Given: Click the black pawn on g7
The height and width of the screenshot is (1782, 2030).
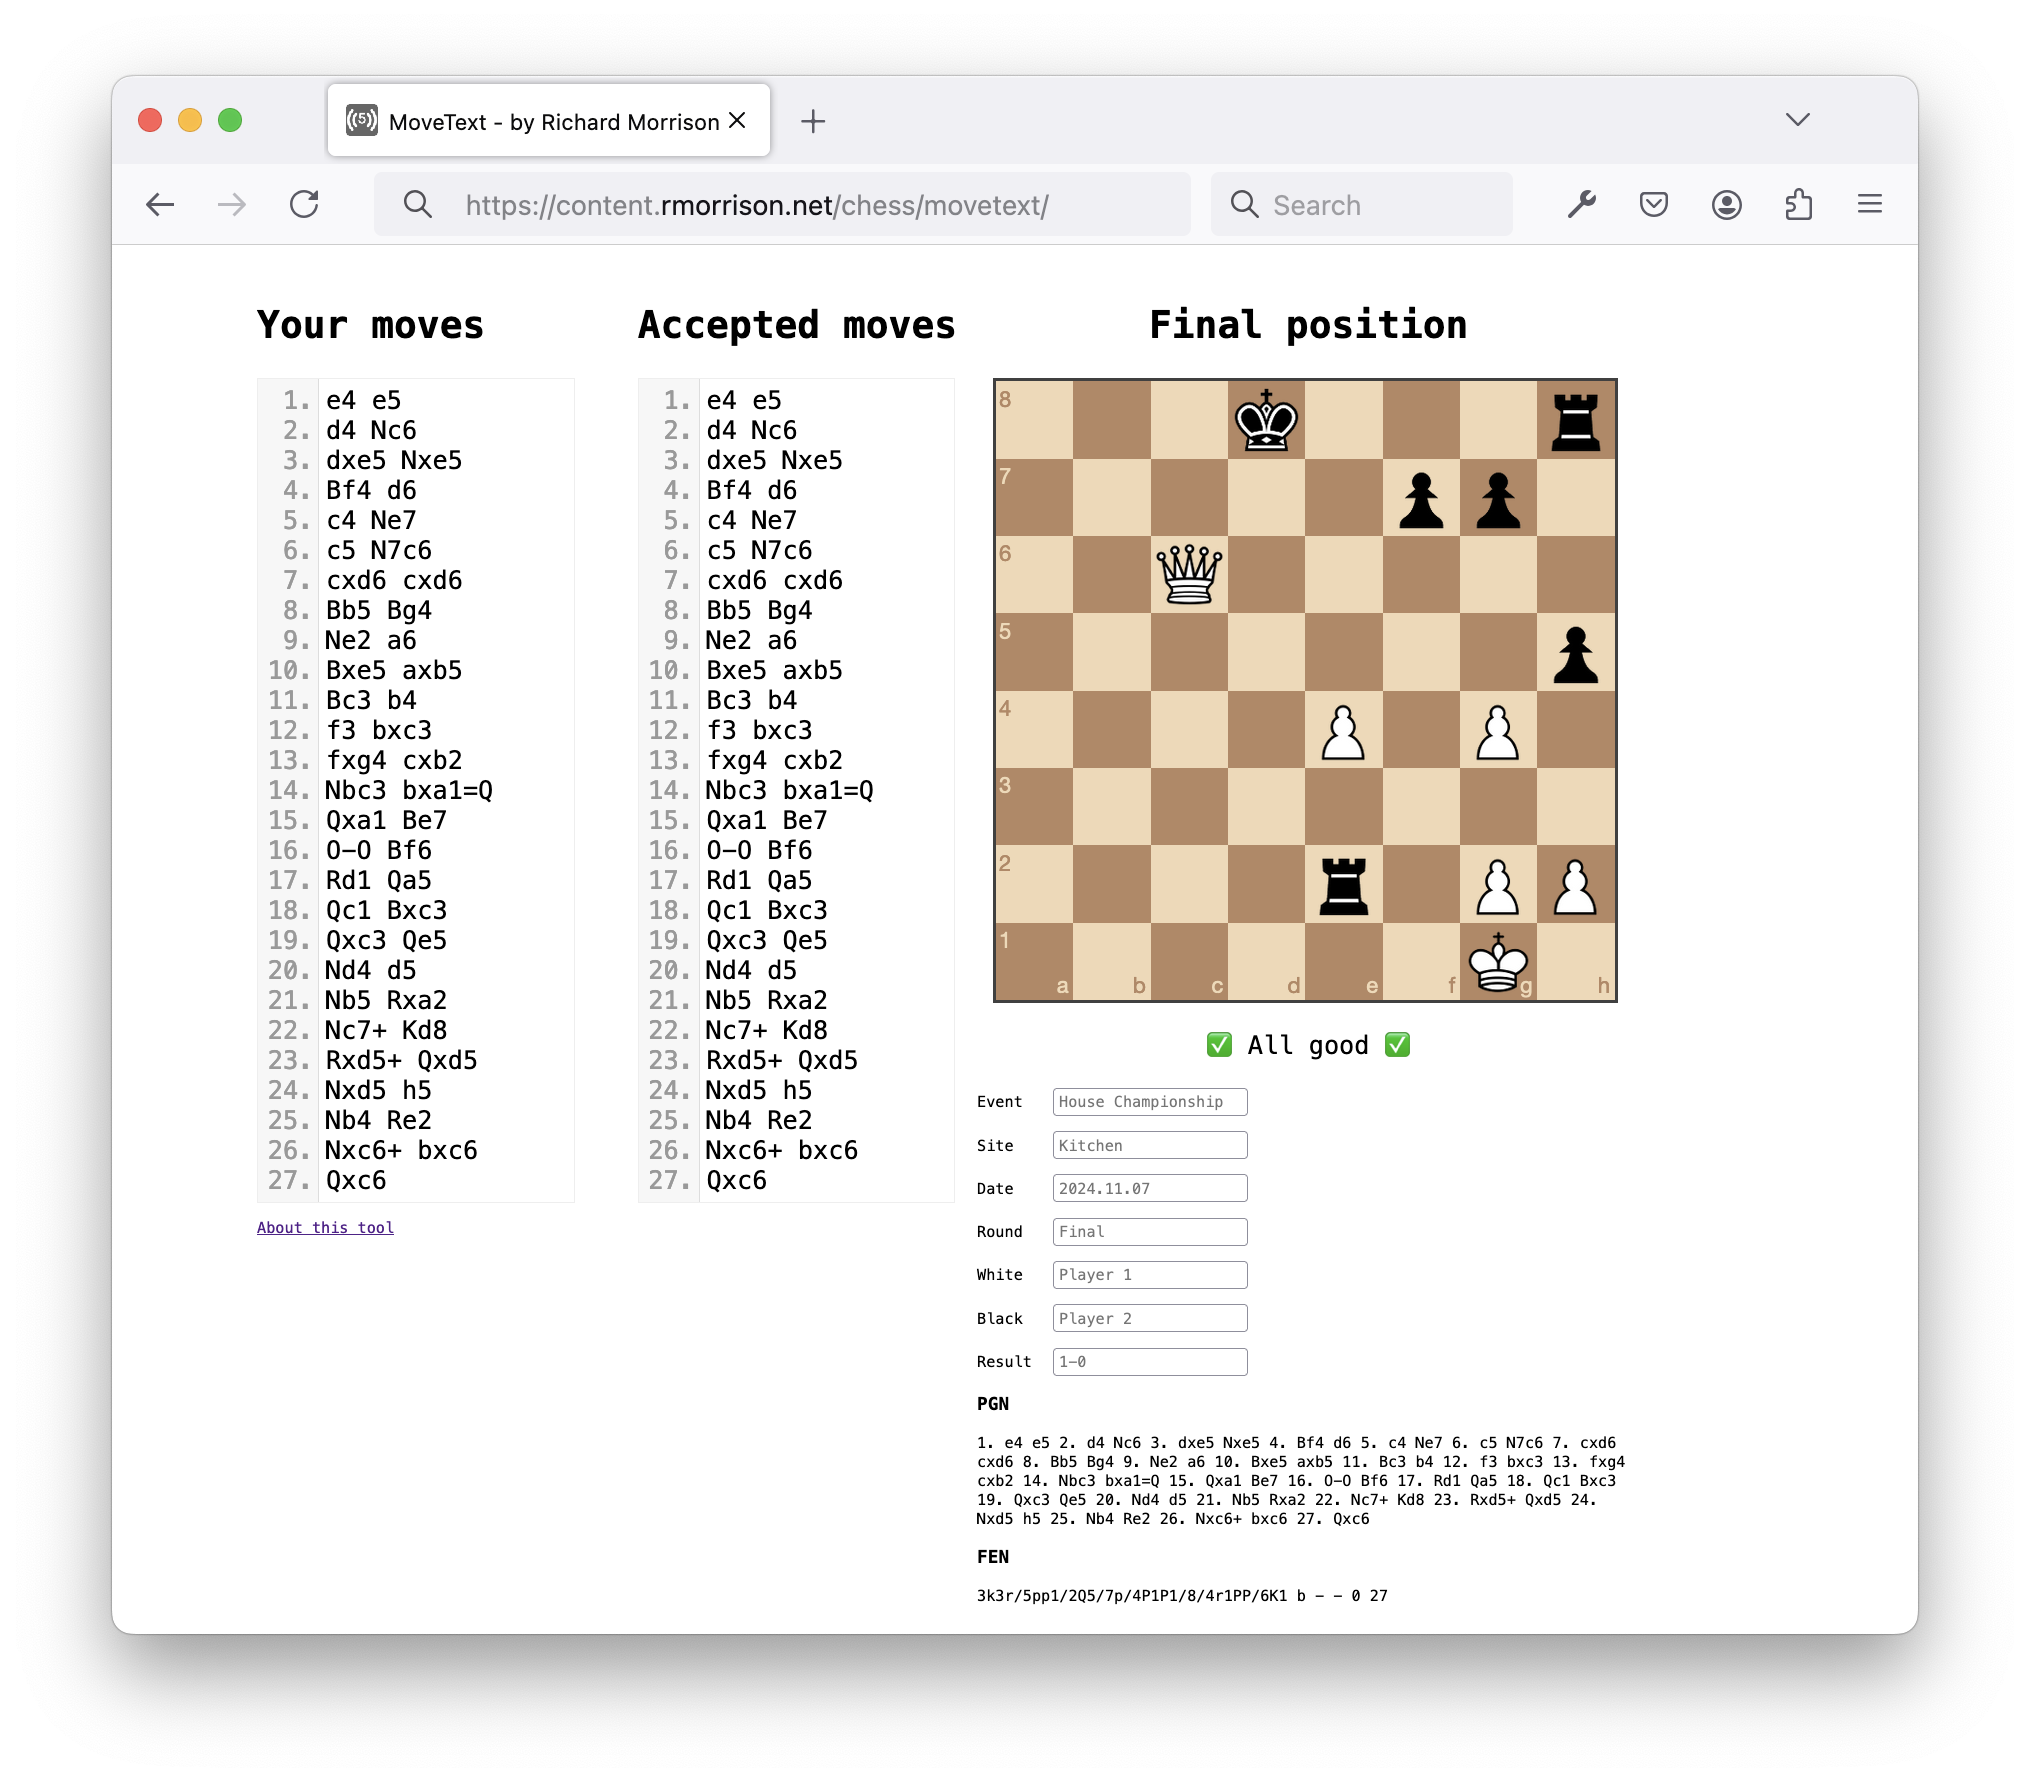Looking at the screenshot, I should pos(1498,498).
